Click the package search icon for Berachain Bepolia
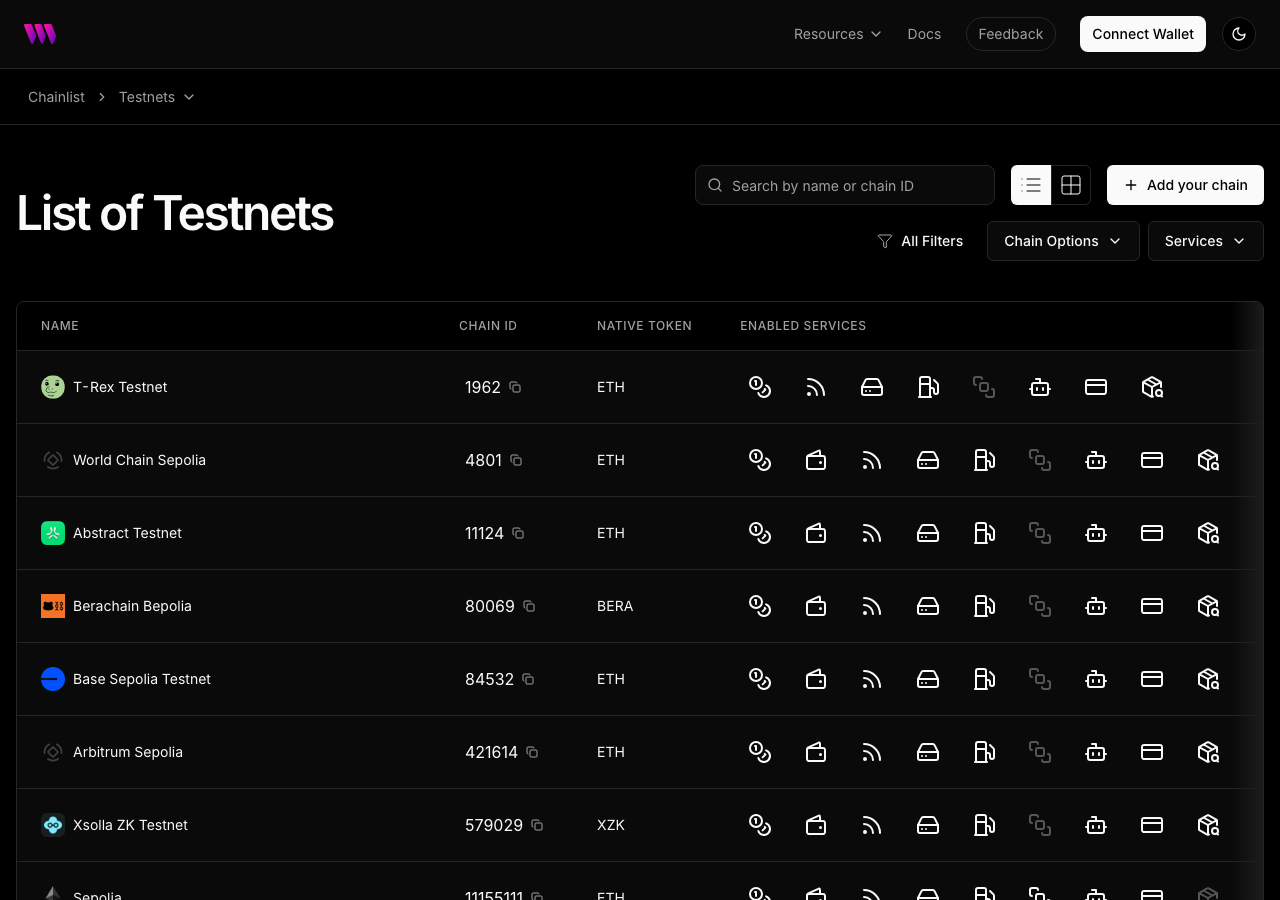The height and width of the screenshot is (900, 1280). tap(1208, 606)
